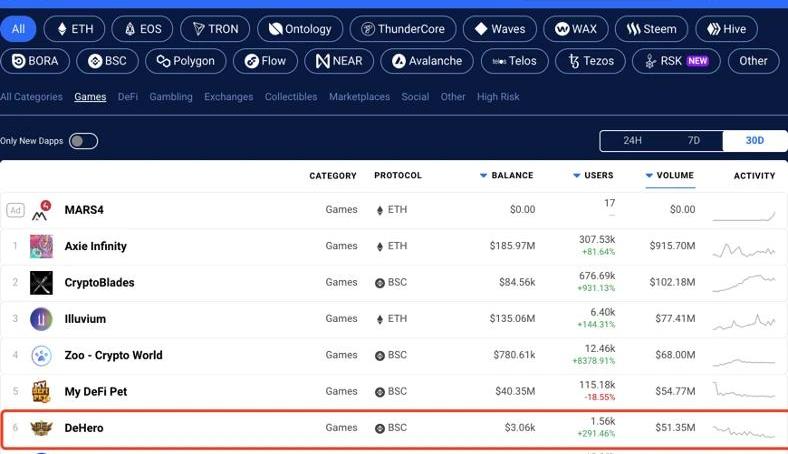Open the CryptoBlades dapp link
The height and width of the screenshot is (454, 788).
pyautogui.click(x=100, y=283)
